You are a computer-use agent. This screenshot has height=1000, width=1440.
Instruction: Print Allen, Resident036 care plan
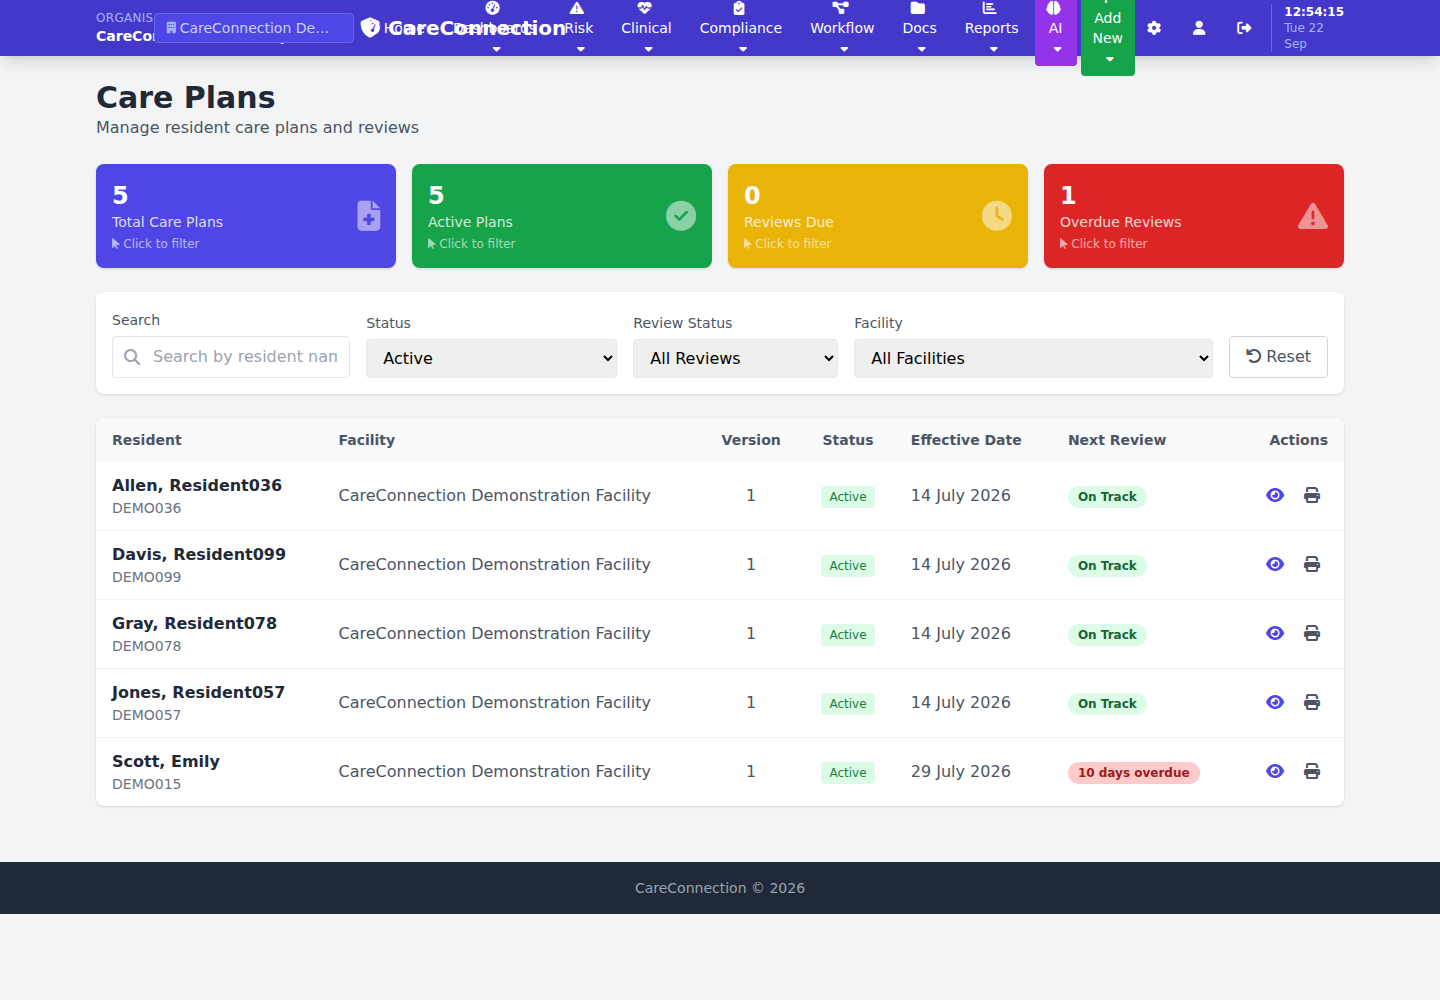point(1312,495)
